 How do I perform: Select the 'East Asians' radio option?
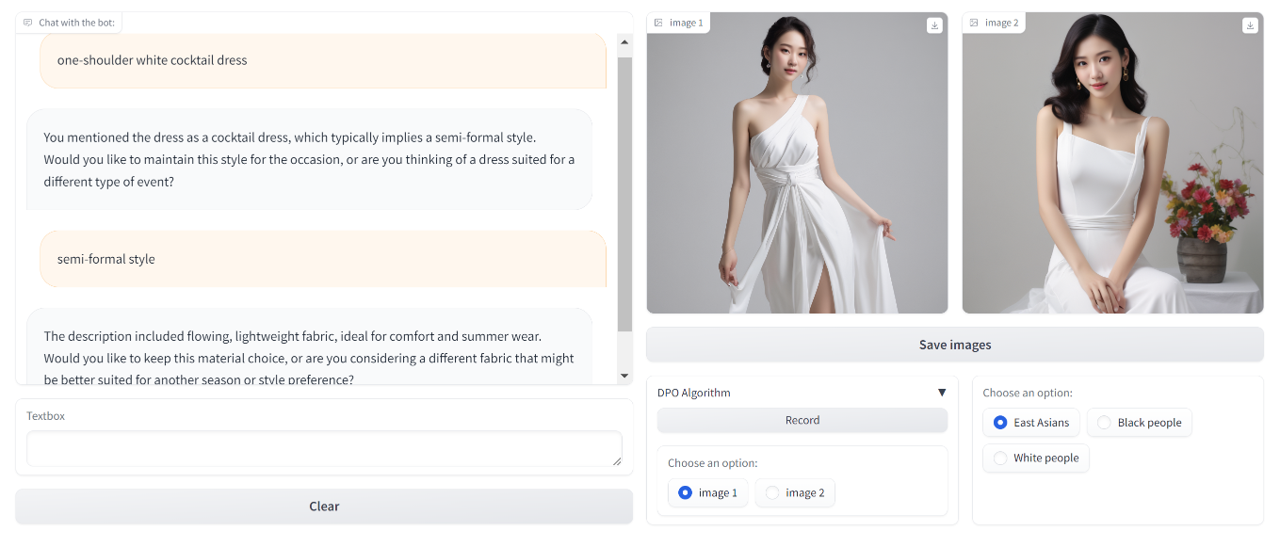point(1000,423)
